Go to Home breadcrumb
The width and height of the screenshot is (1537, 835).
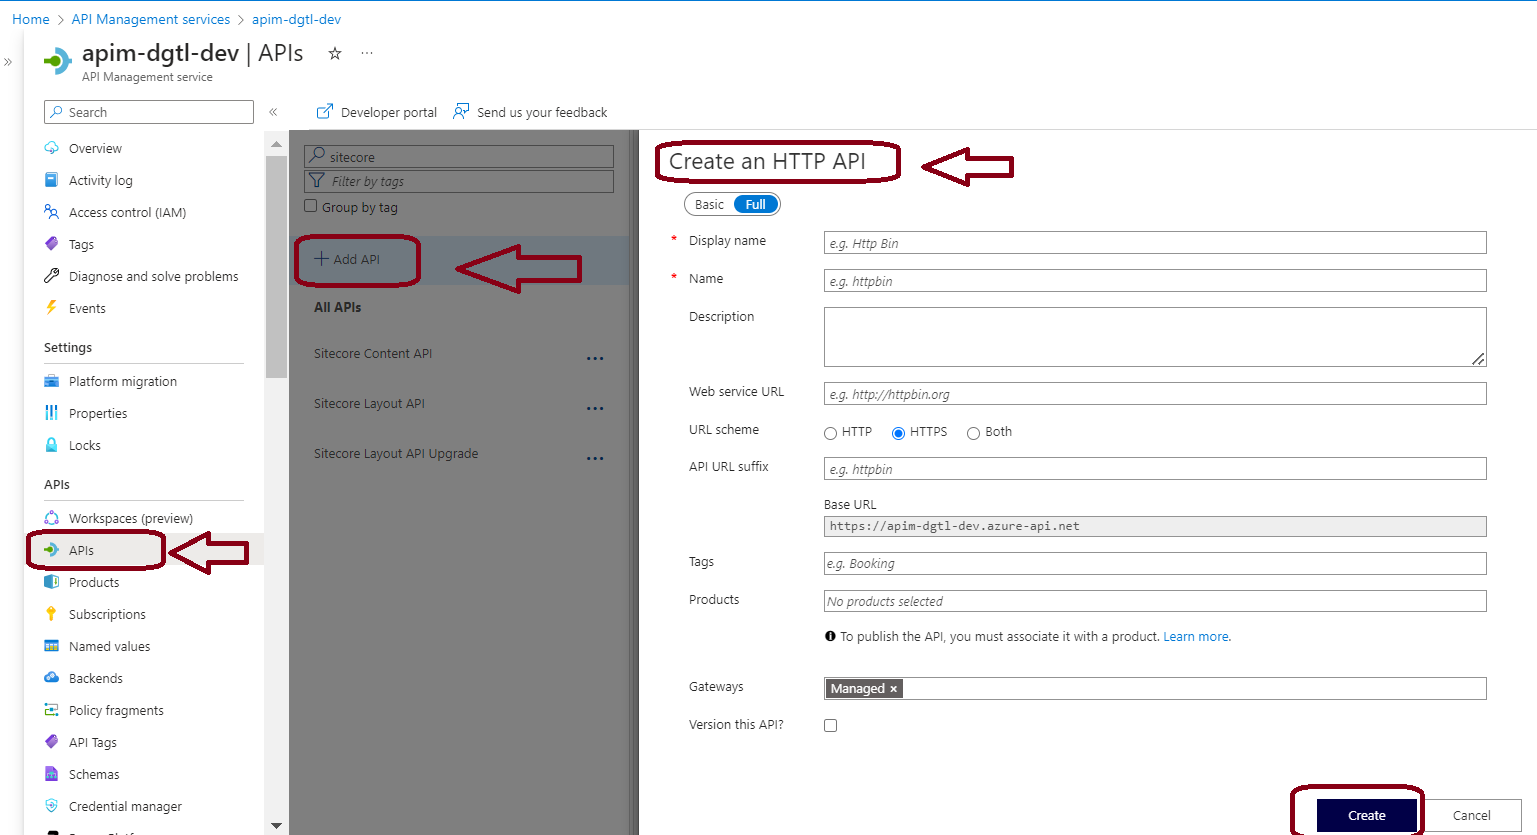pos(31,19)
